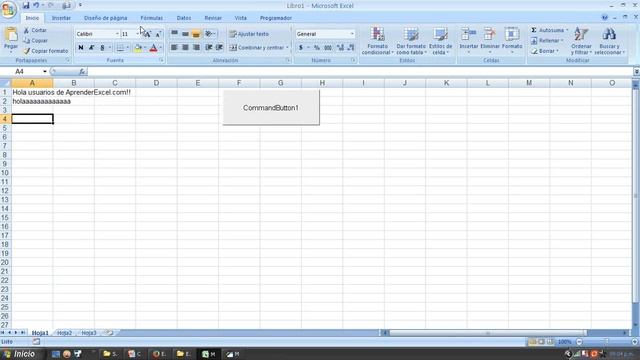
Task: Apply thousands separator 000 style
Action: [328, 48]
